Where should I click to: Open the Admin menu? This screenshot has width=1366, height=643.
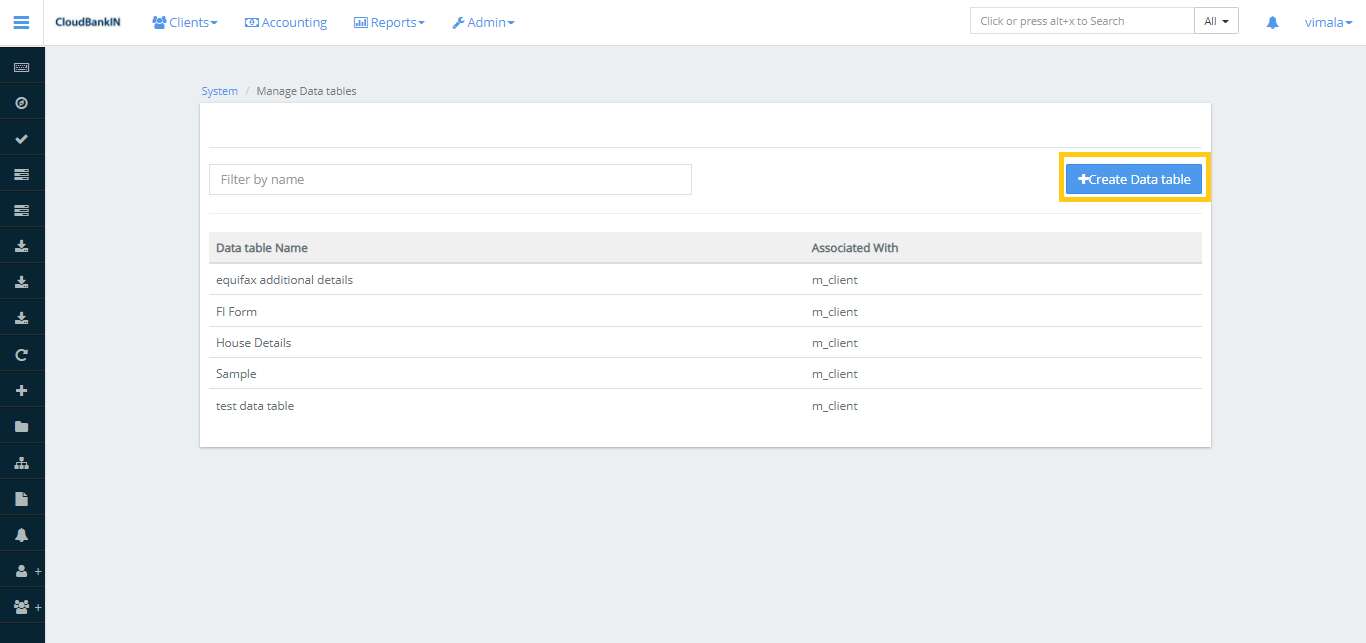(483, 22)
